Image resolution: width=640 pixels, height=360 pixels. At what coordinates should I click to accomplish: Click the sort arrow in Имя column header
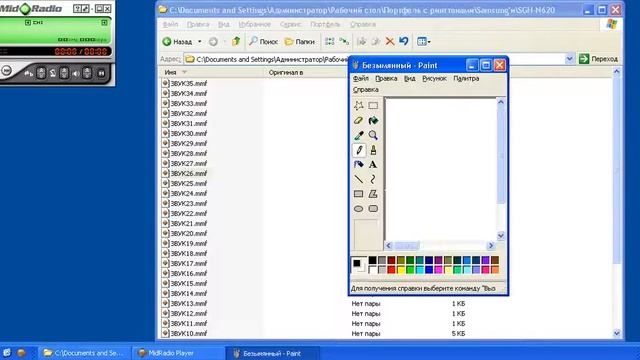pyautogui.click(x=184, y=72)
